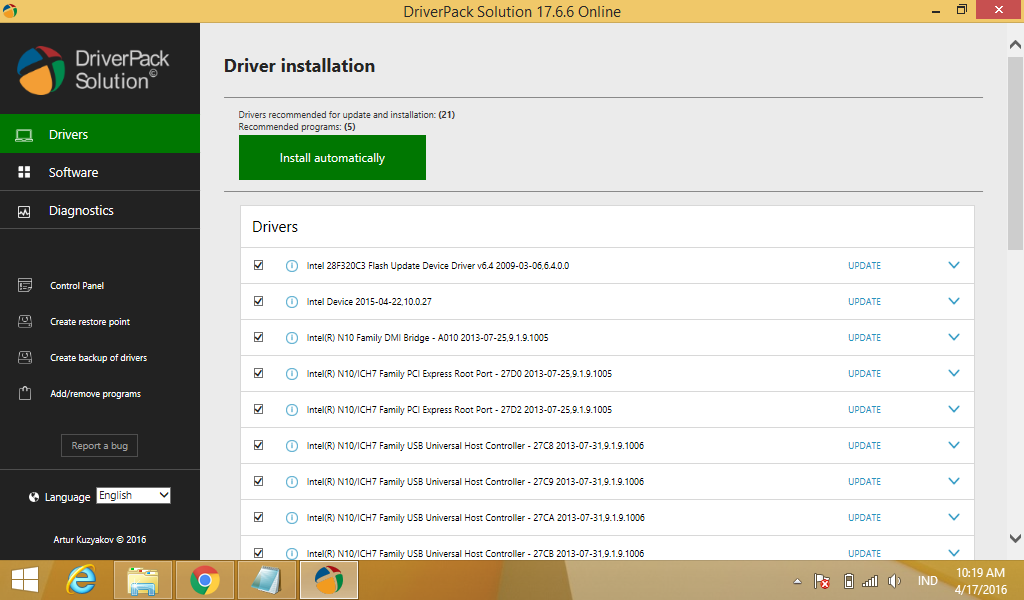This screenshot has height=600, width=1024.
Task: Uncheck N10 Family DMI Bridge A010 driver
Action: click(259, 337)
